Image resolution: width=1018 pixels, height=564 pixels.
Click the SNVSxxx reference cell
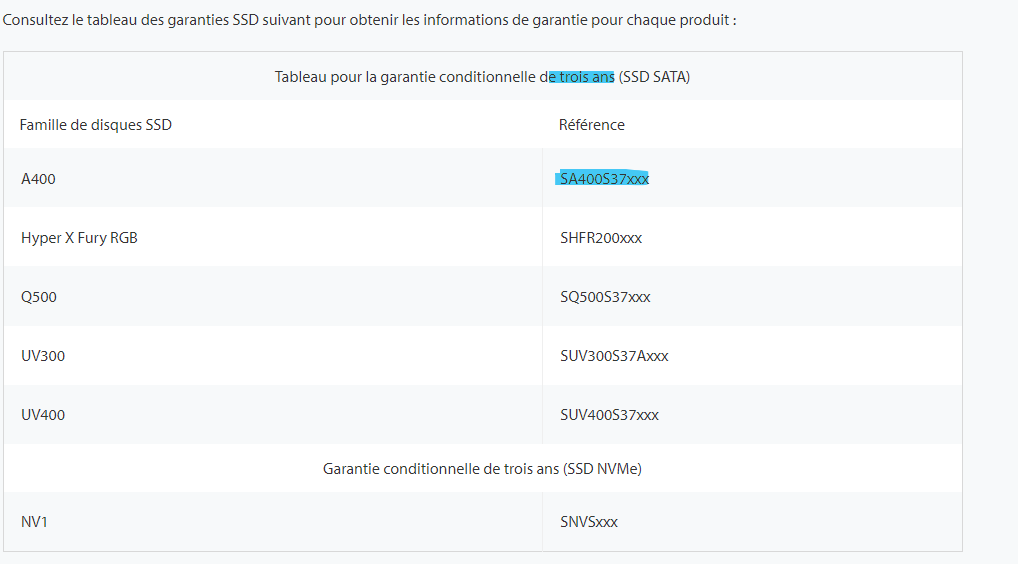(589, 522)
